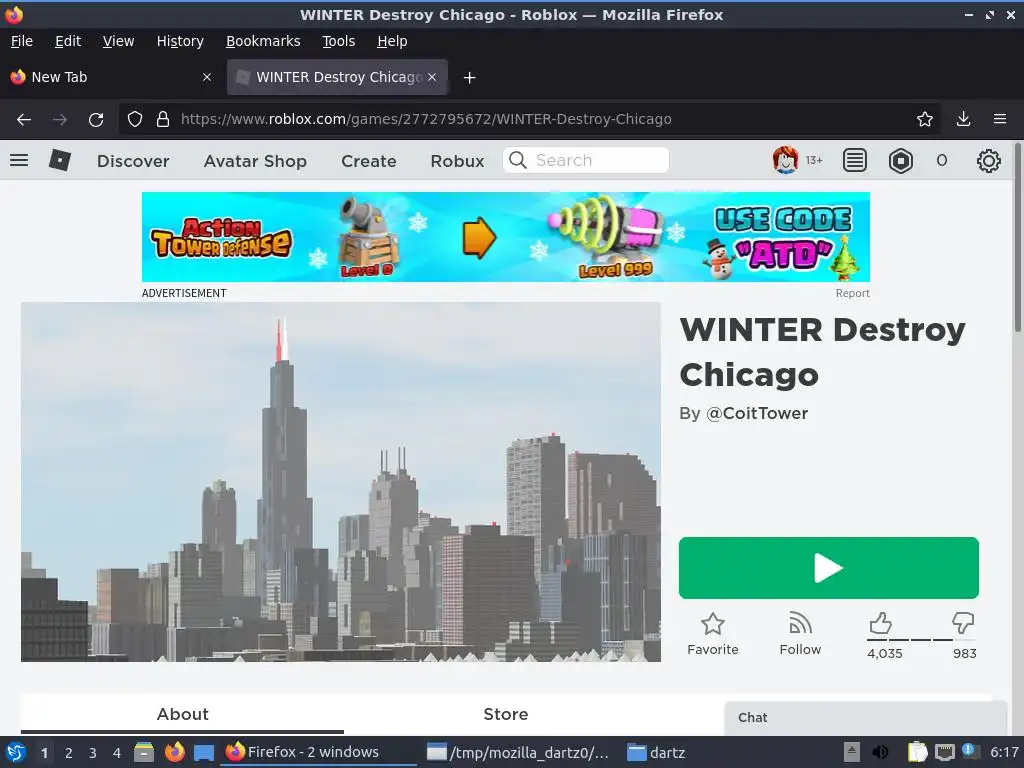Image resolution: width=1024 pixels, height=768 pixels.
Task: View site security padlock info
Action: tap(163, 120)
